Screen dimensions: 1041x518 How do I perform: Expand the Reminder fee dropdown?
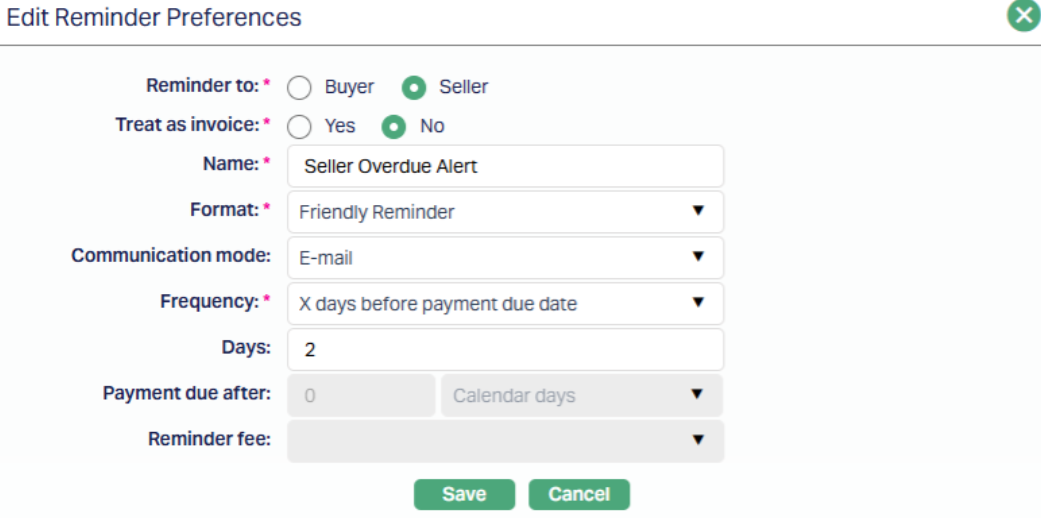click(x=505, y=440)
